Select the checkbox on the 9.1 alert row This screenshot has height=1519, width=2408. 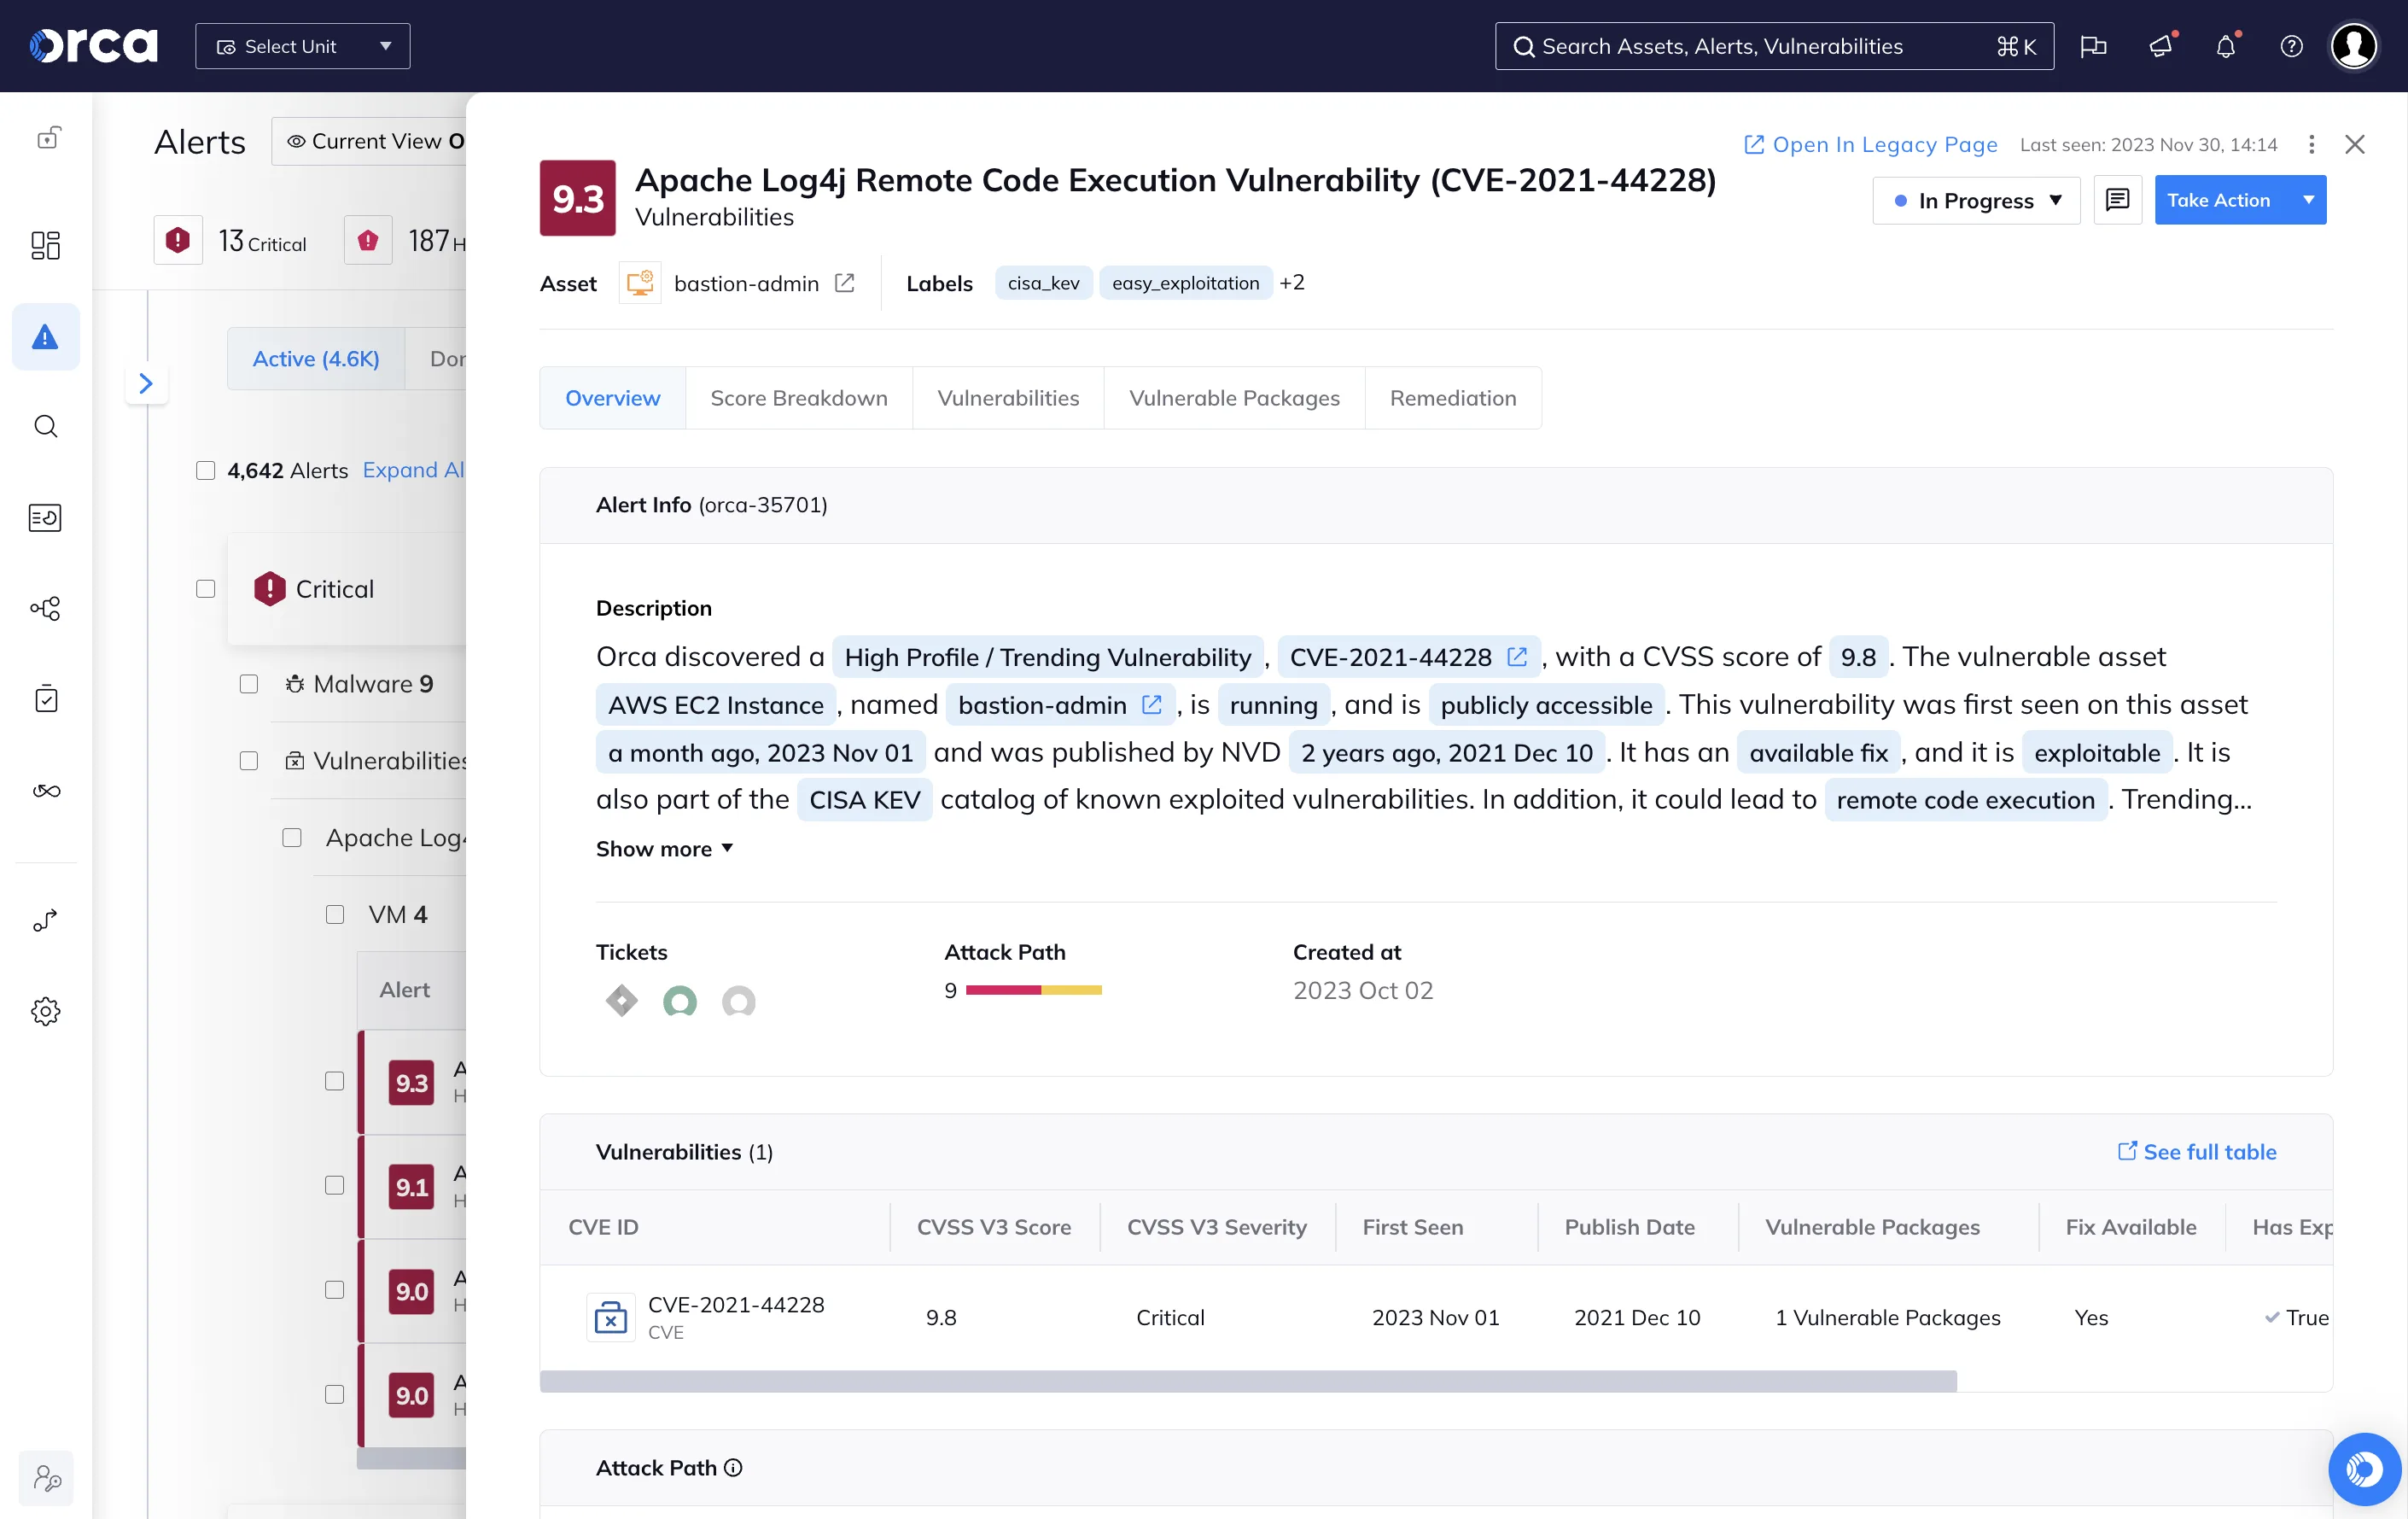pos(335,1186)
